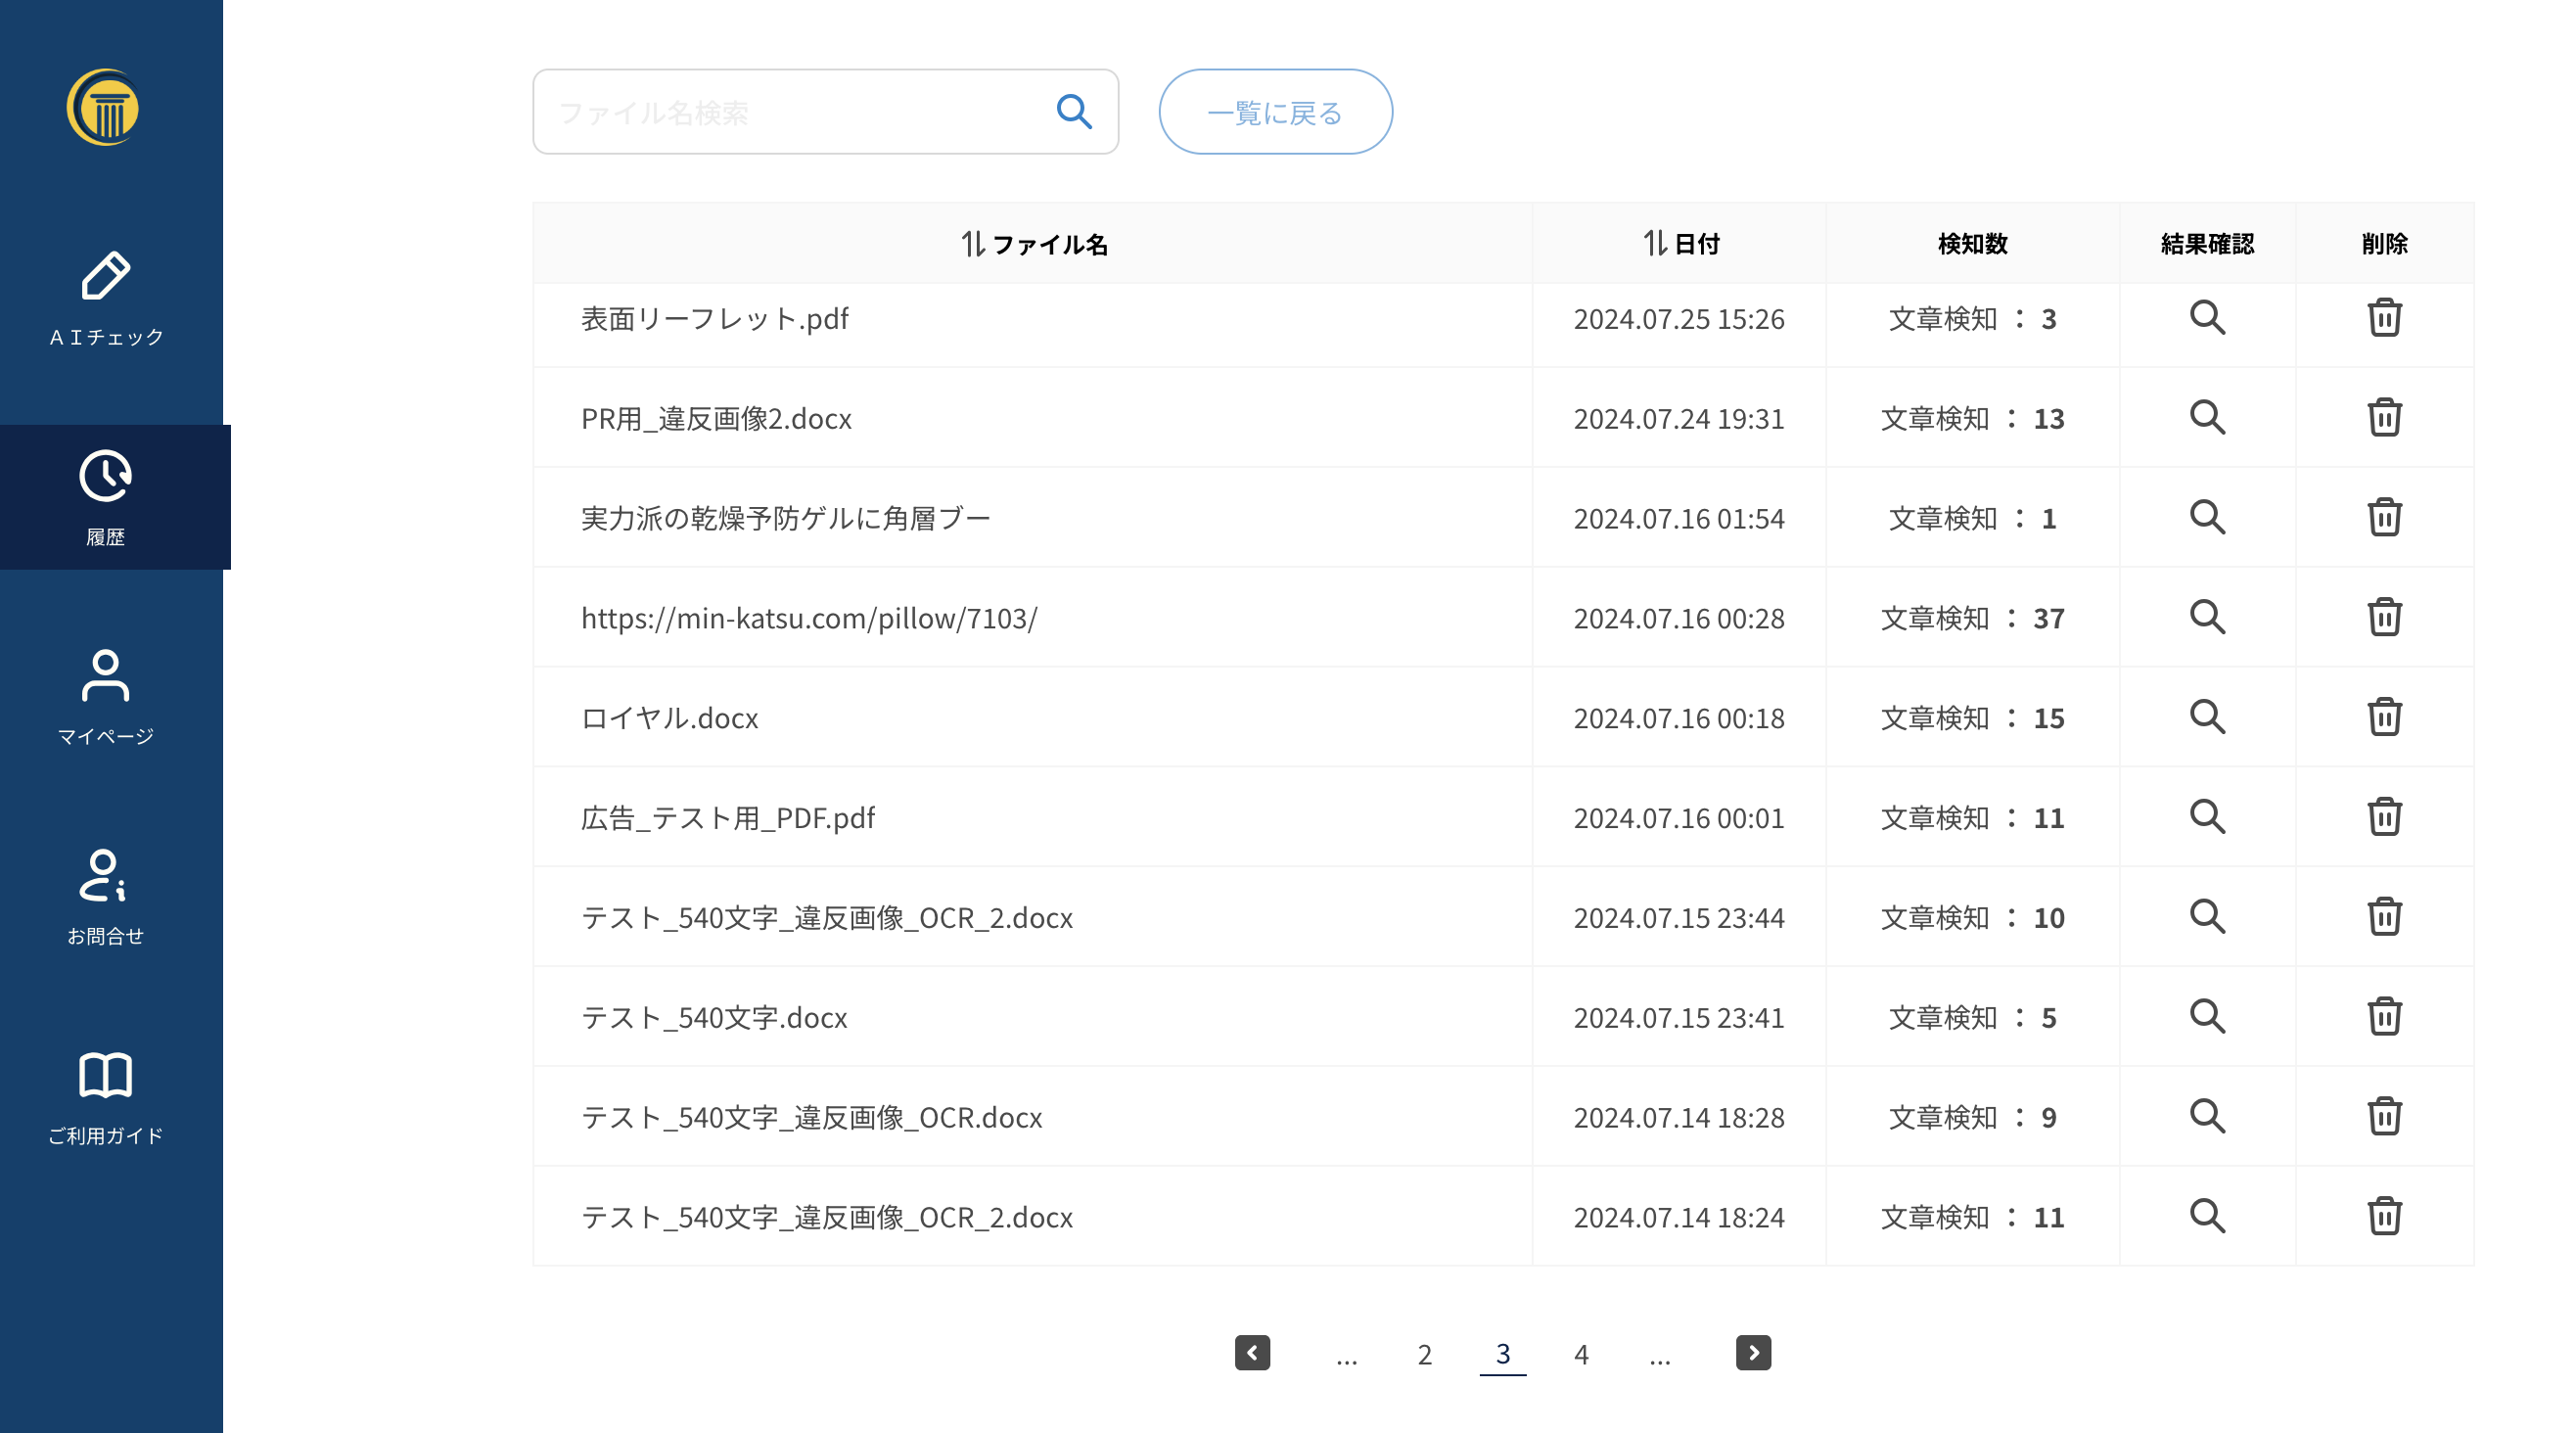Click file name PR用_違反画像2.docx
The image size is (2576, 1433).
(x=716, y=419)
